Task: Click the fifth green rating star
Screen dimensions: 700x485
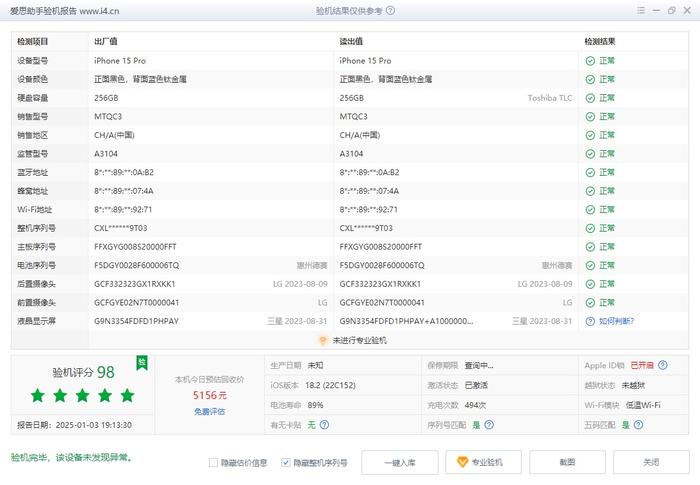Action: click(127, 395)
